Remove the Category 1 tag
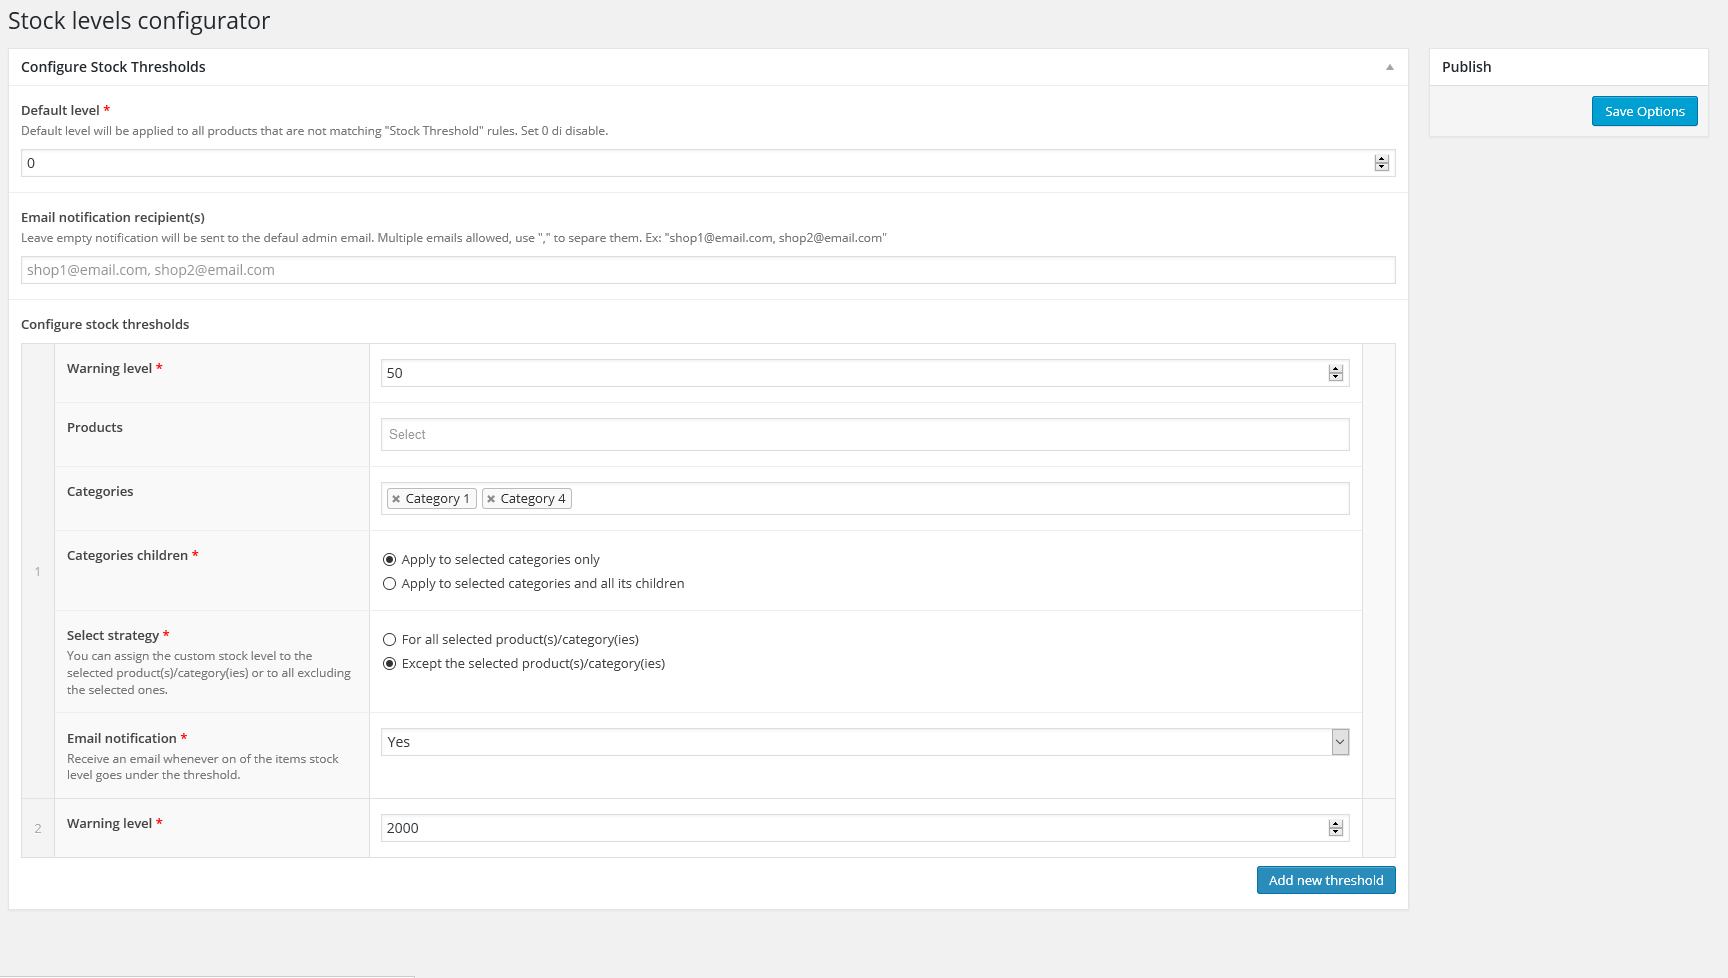1728x978 pixels. coord(396,499)
